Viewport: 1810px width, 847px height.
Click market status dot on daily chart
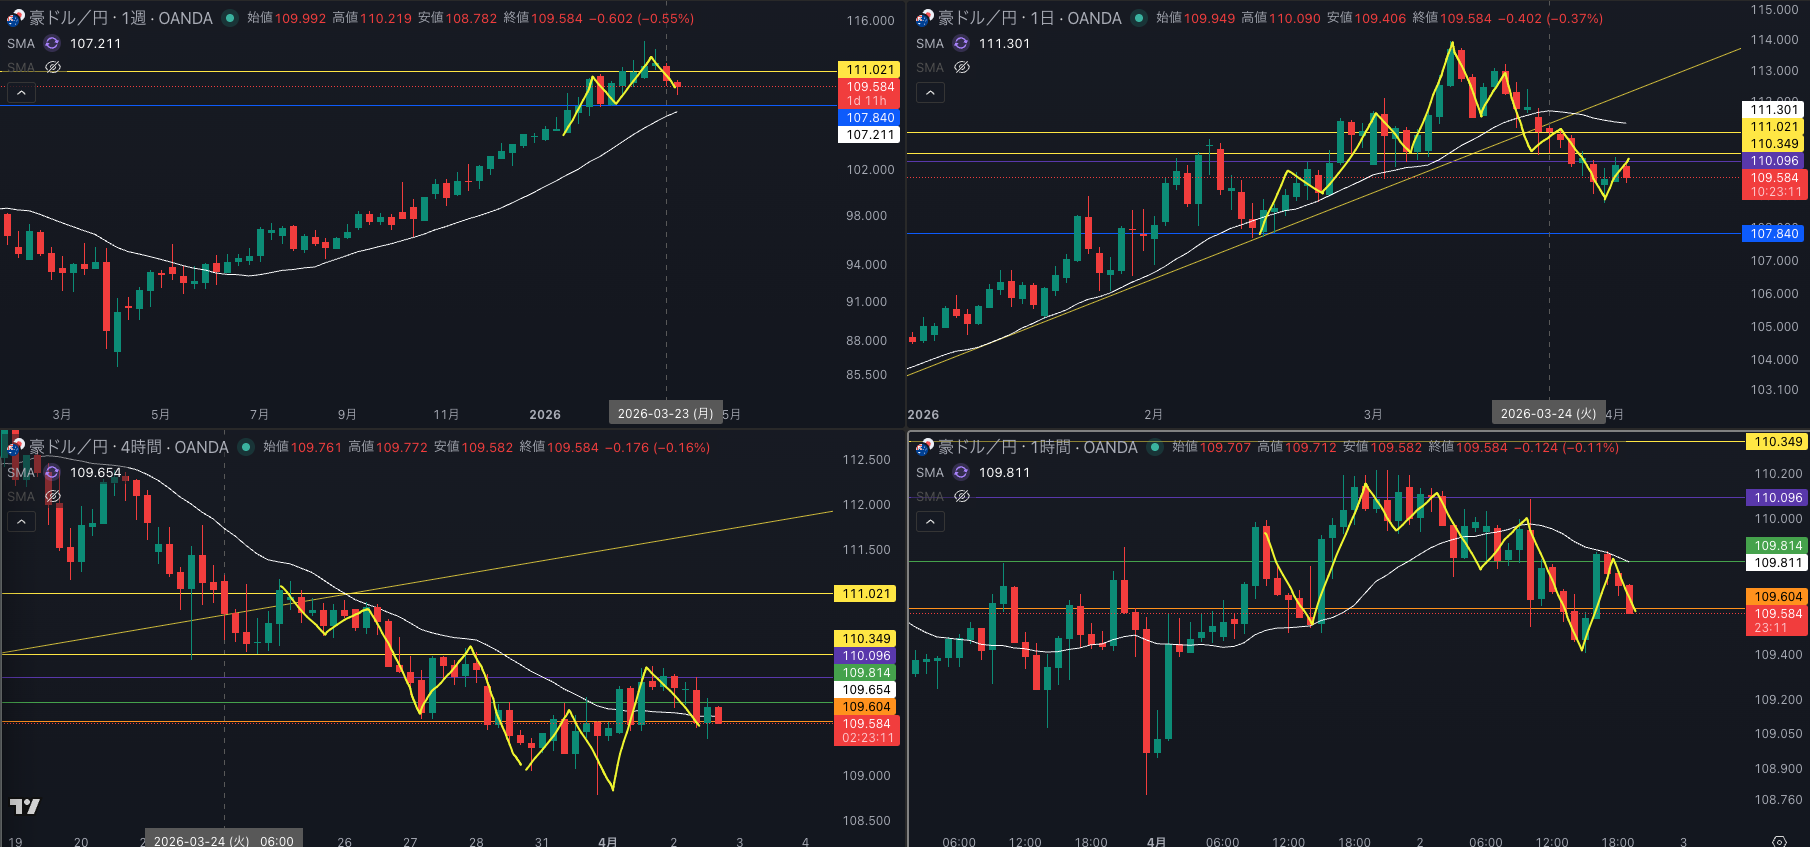(x=1139, y=18)
